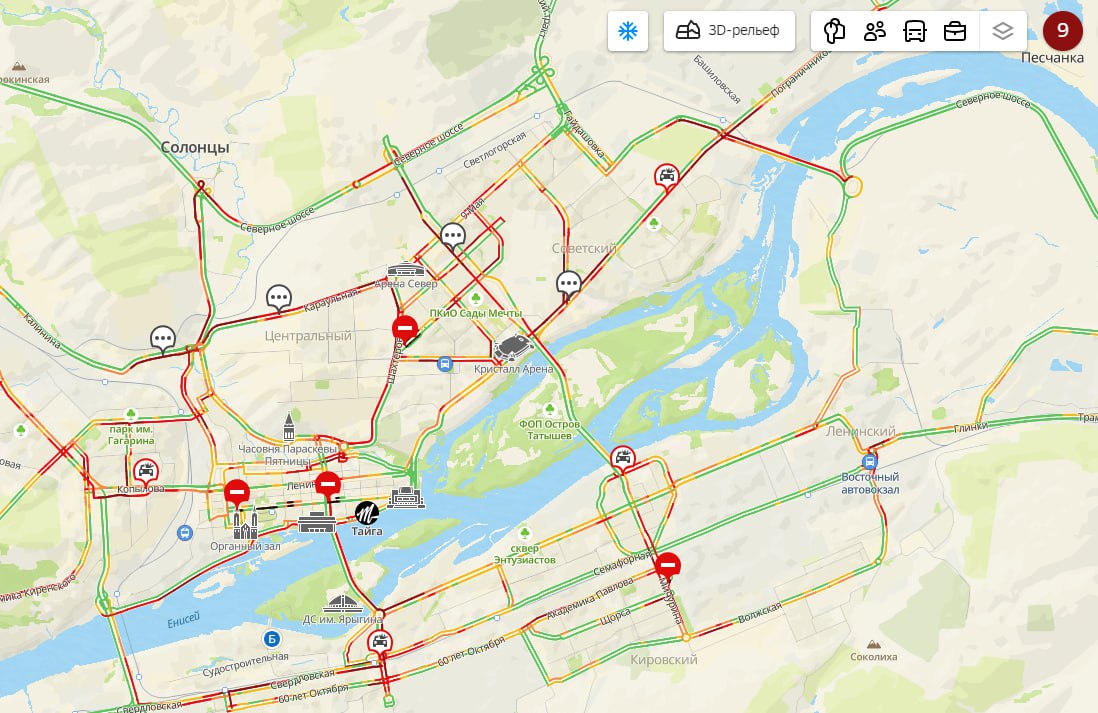The height and width of the screenshot is (713, 1098).
Task: Click the Тайга logo marker
Action: 366,513
